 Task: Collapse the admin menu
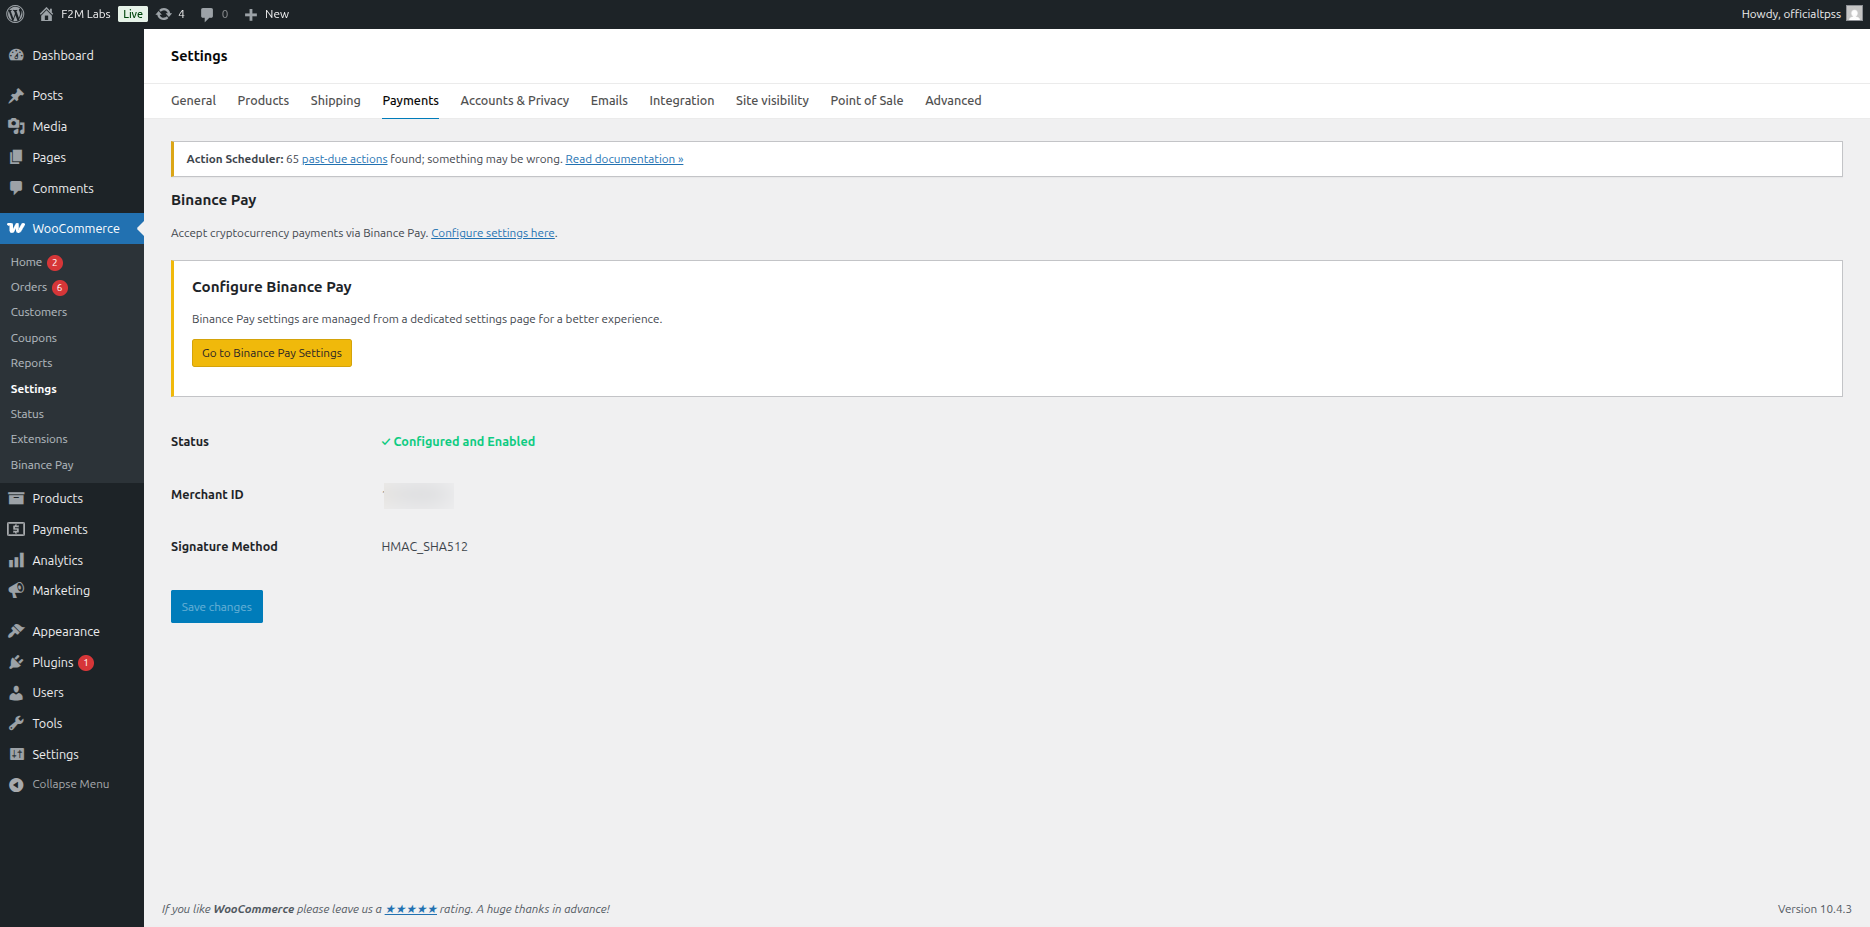point(60,785)
